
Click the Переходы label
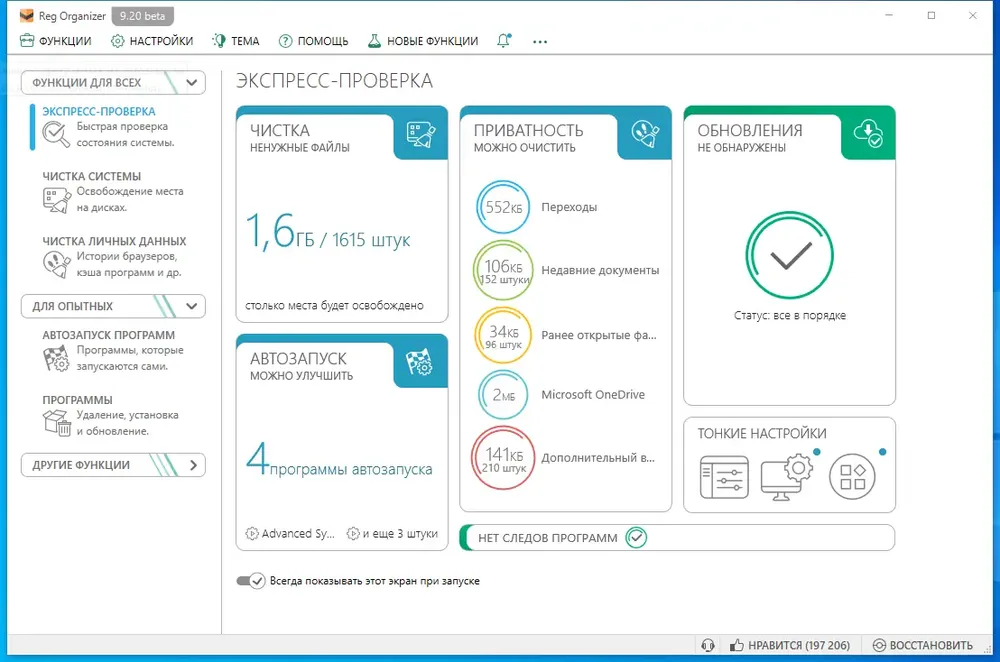point(569,207)
